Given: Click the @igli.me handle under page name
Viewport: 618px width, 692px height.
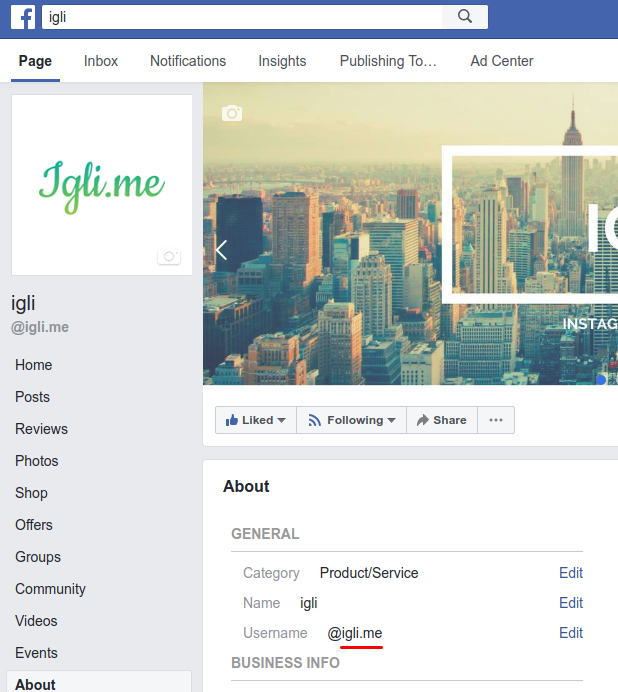Looking at the screenshot, I should pos(40,327).
